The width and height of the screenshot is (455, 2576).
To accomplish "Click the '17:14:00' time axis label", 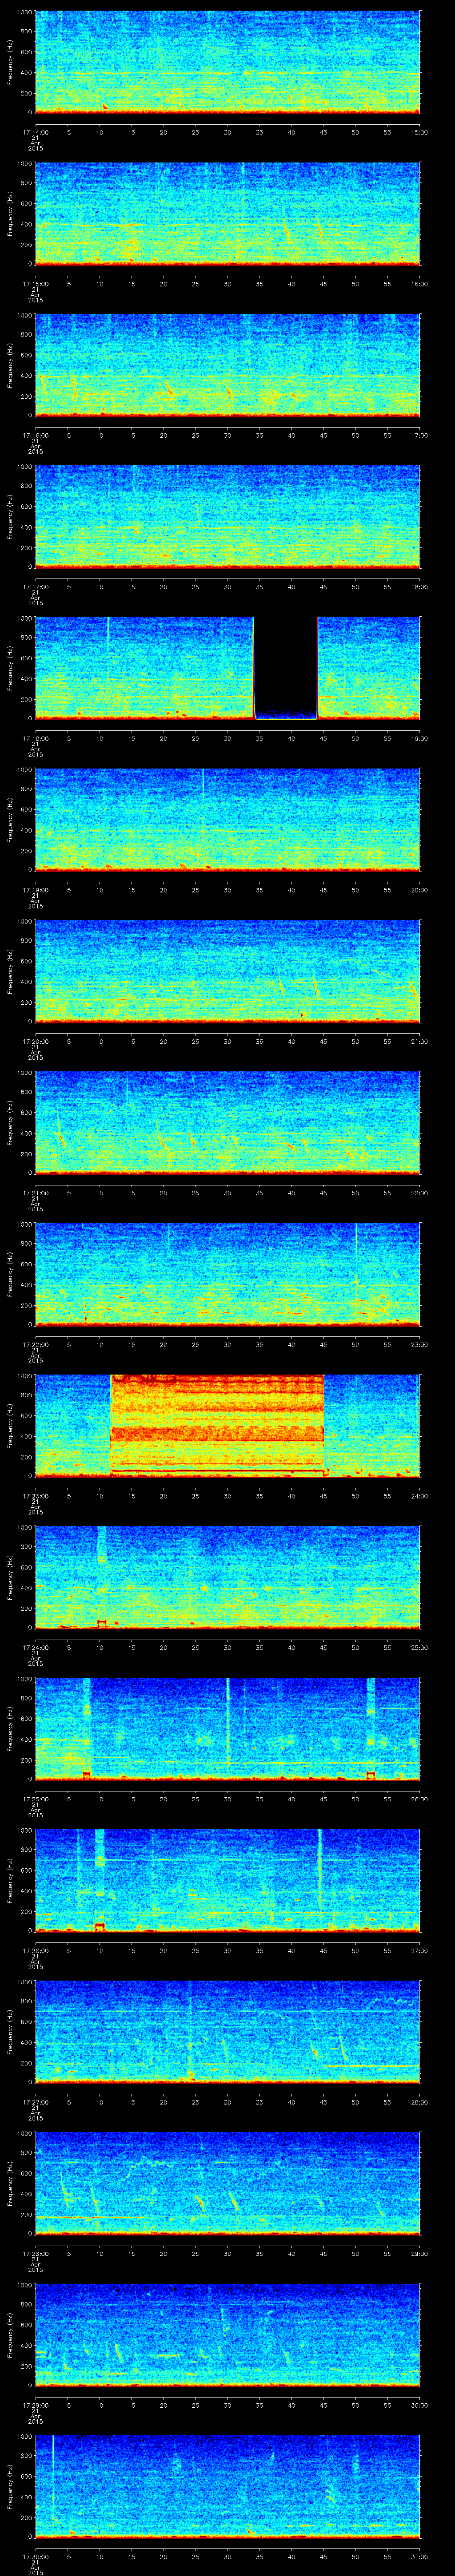I will tap(35, 132).
